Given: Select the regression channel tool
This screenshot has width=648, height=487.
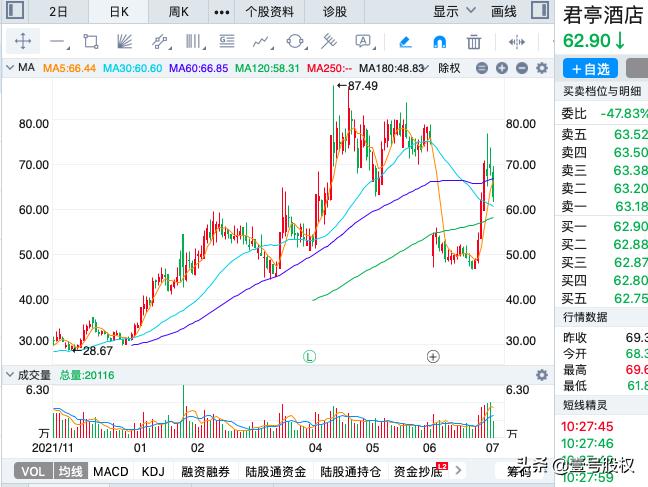Looking at the screenshot, I should [160, 42].
